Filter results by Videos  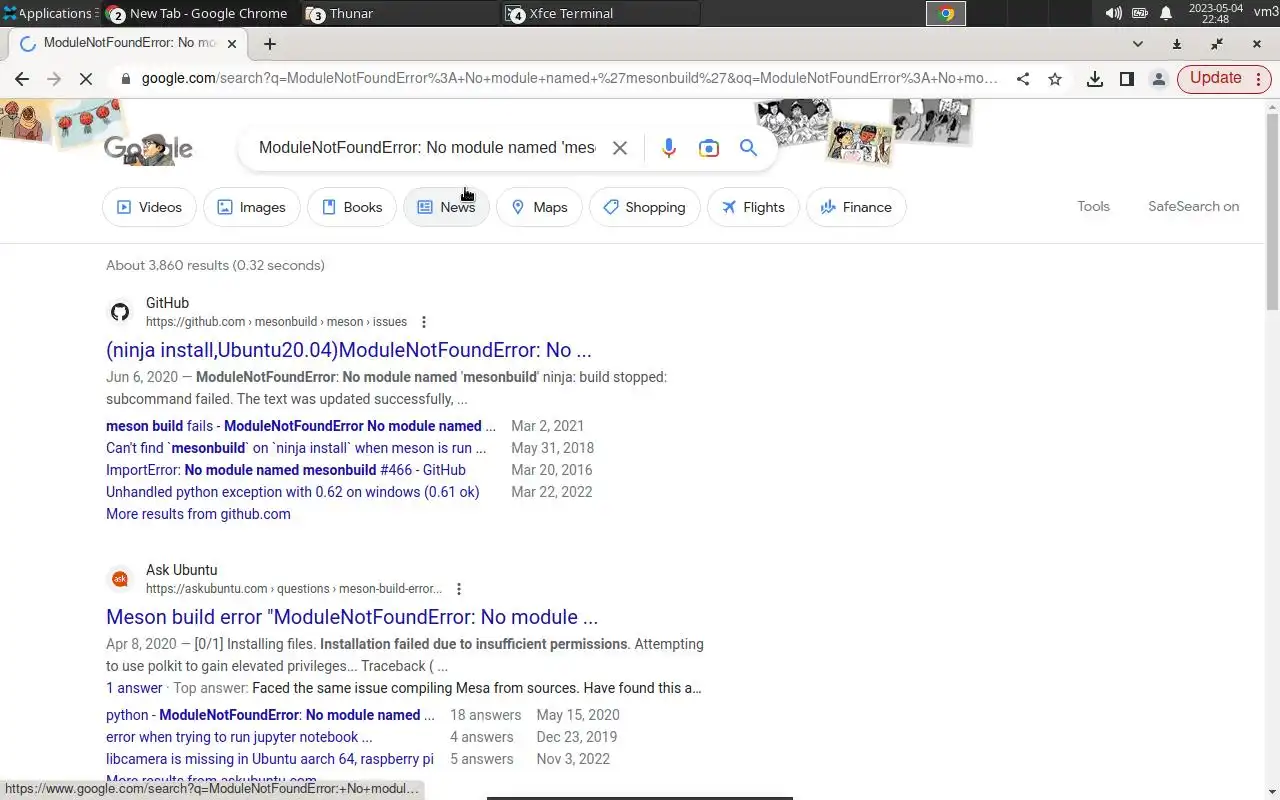click(149, 207)
